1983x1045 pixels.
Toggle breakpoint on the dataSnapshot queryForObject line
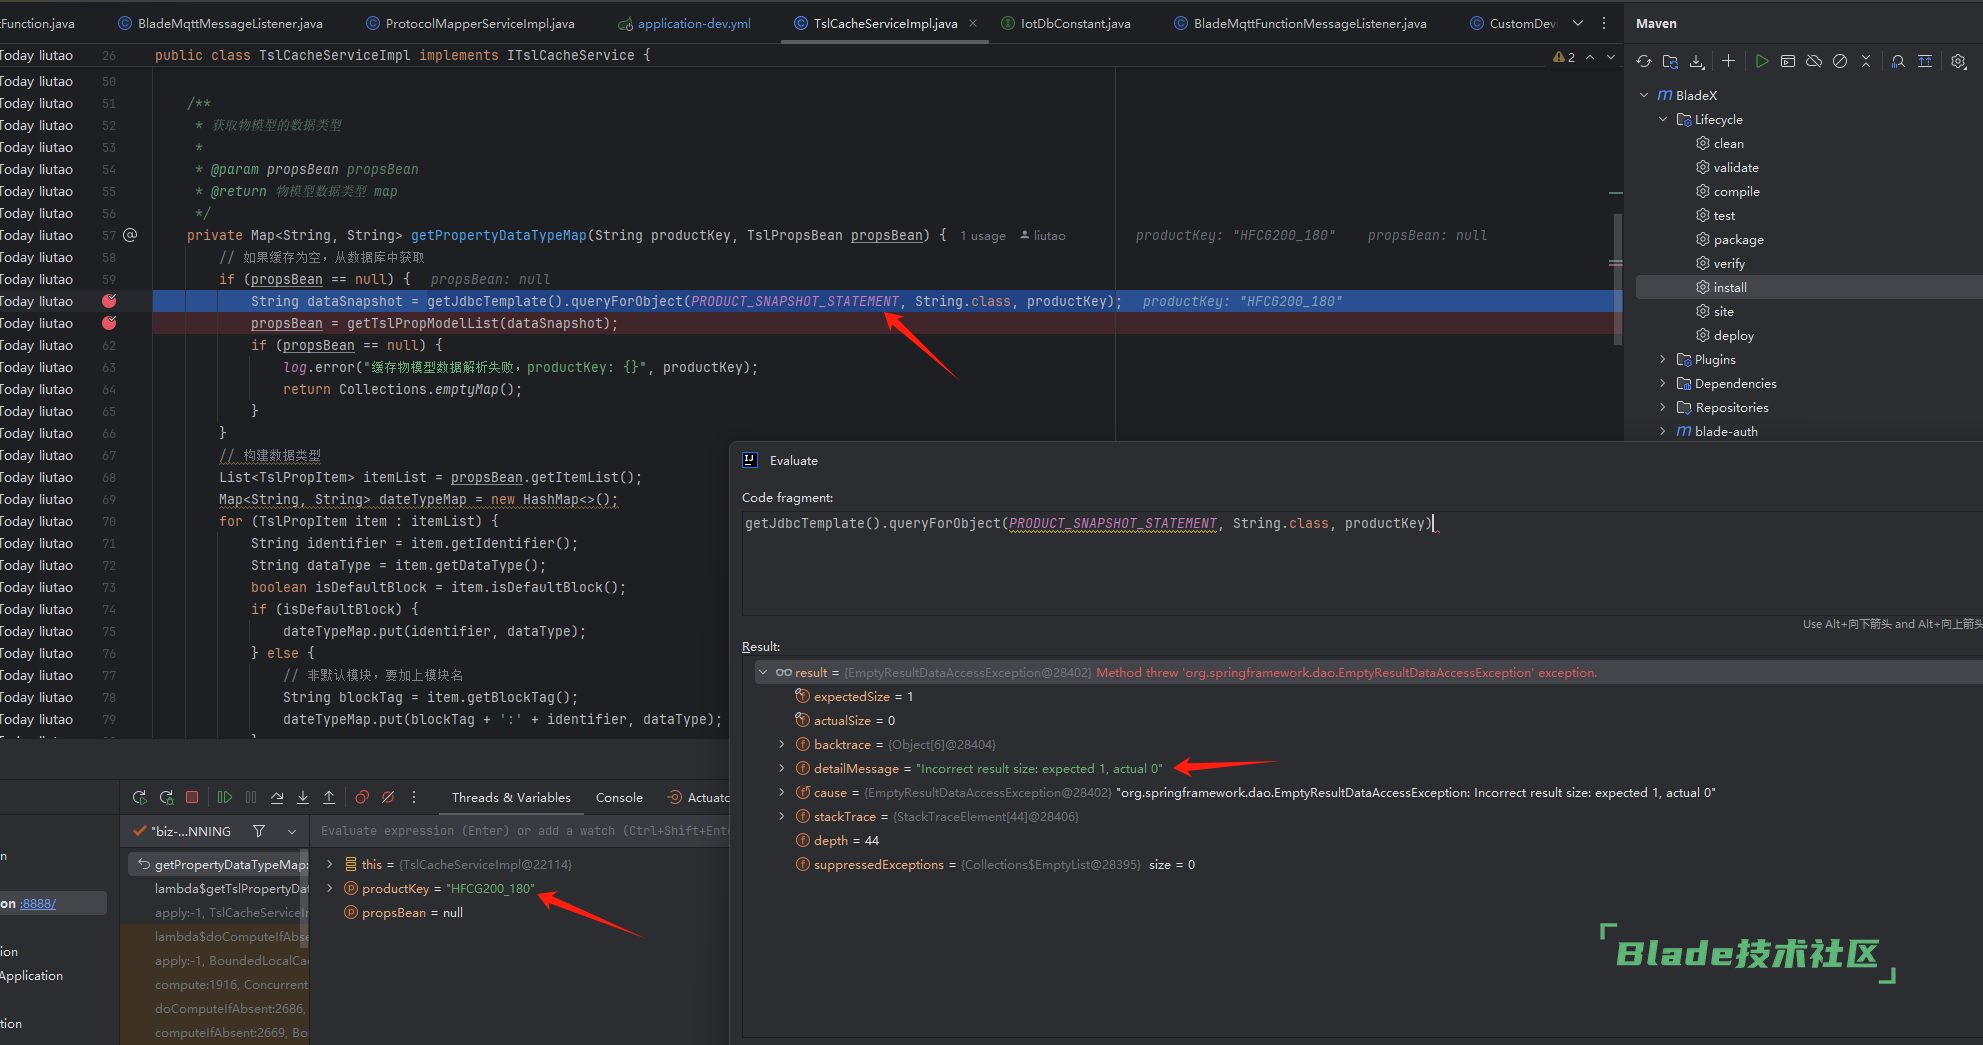tap(109, 301)
